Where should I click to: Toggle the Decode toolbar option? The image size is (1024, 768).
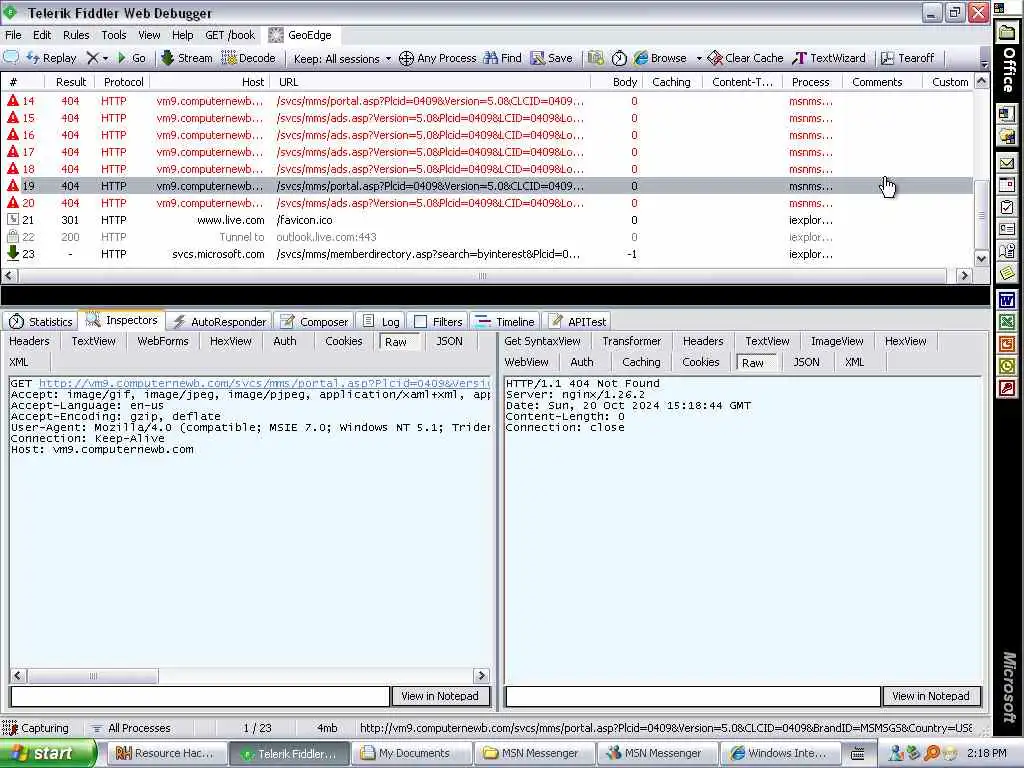coord(248,58)
